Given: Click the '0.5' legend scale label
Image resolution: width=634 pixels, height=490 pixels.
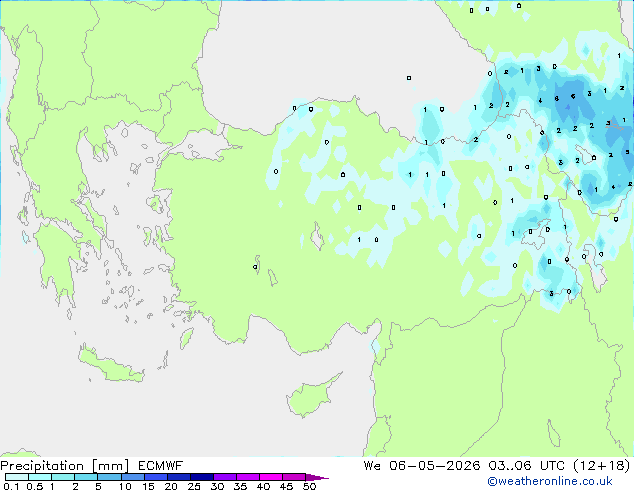Looking at the screenshot, I should 35,486.
